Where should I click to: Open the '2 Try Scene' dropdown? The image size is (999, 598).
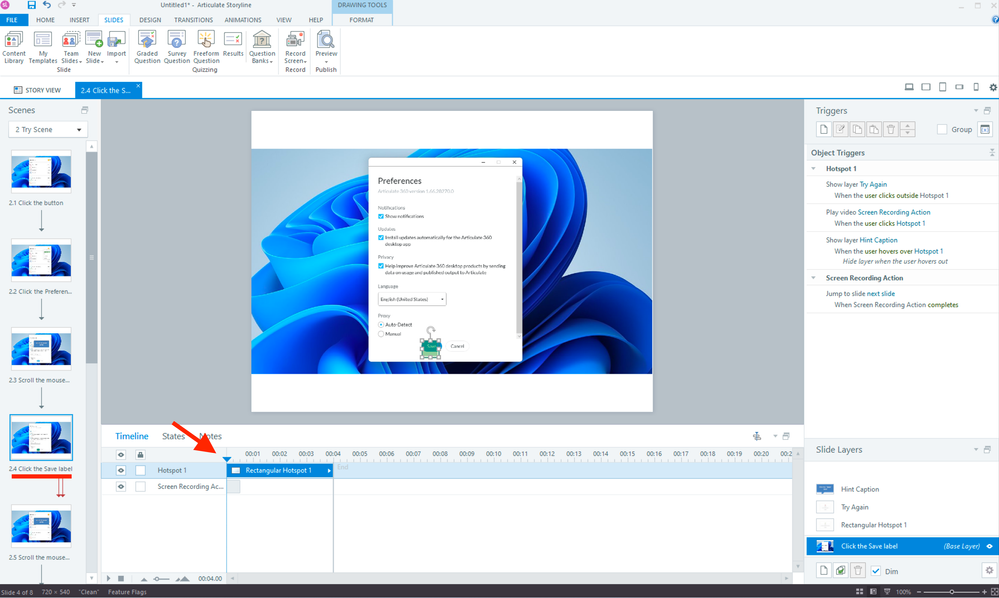(47, 130)
